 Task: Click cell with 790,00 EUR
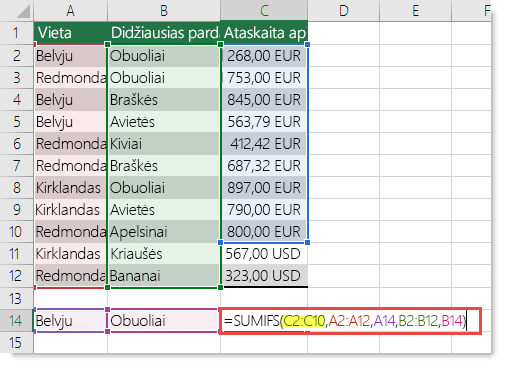coord(264,210)
